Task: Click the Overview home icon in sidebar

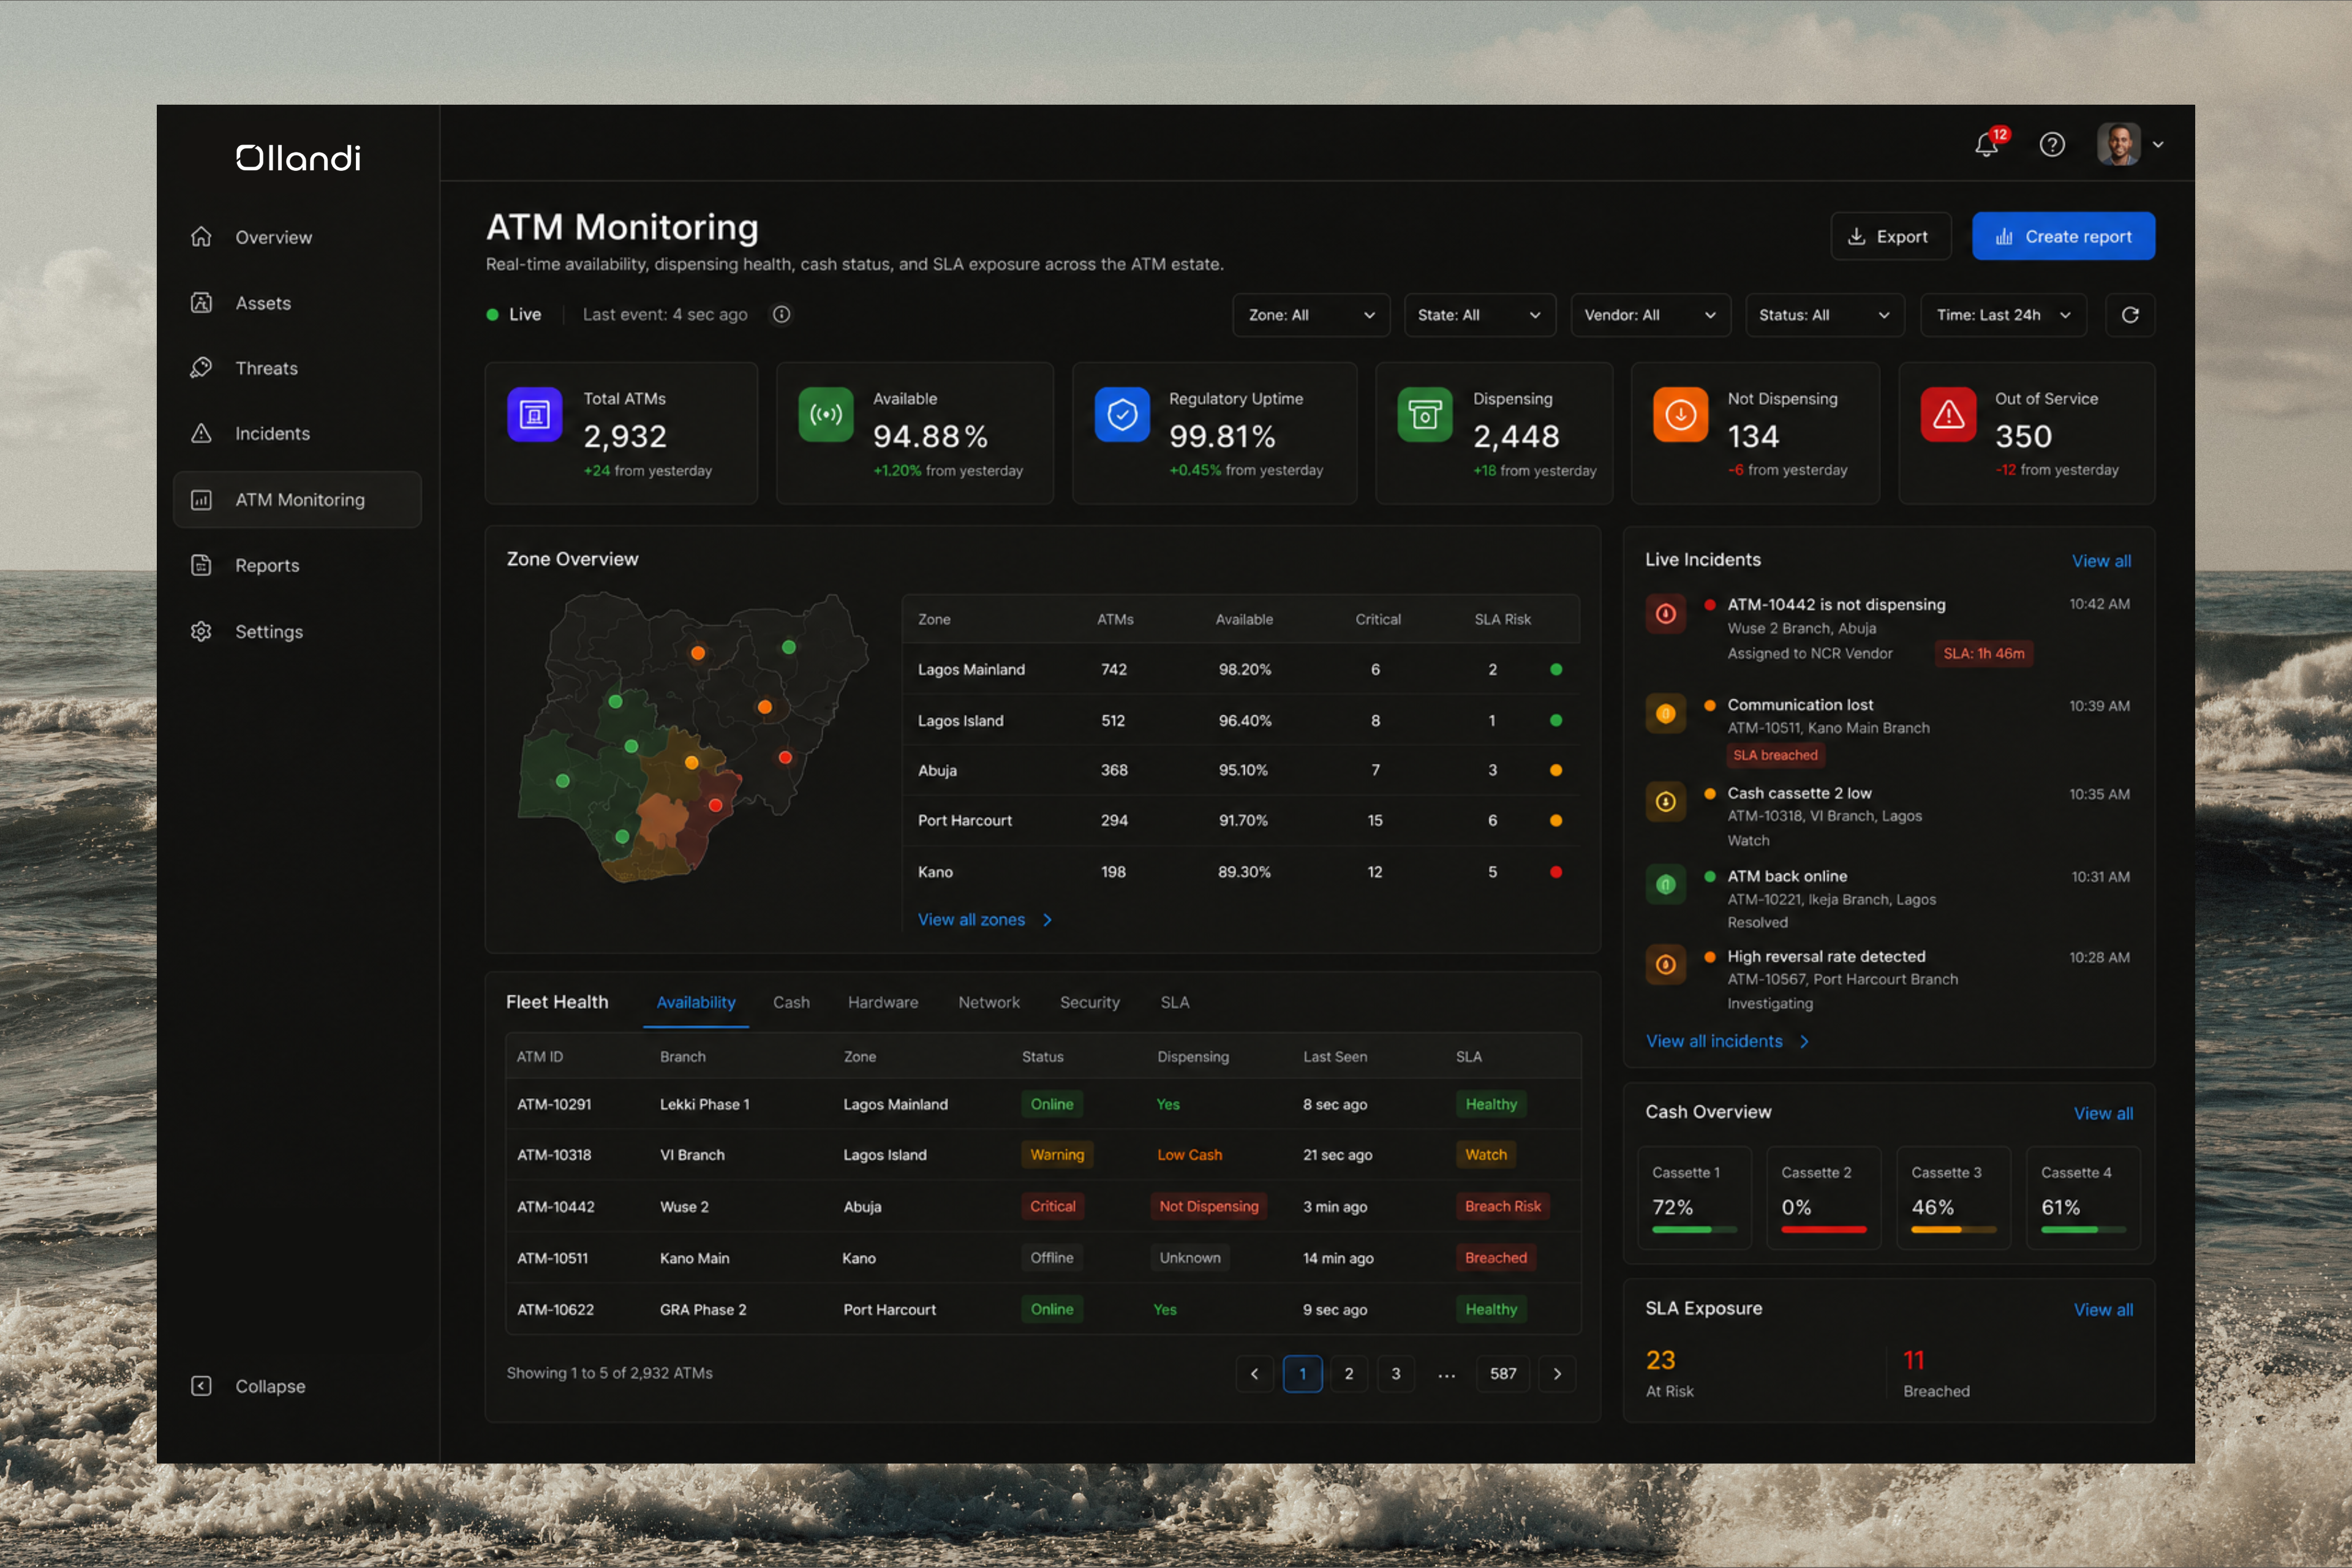Action: click(201, 237)
